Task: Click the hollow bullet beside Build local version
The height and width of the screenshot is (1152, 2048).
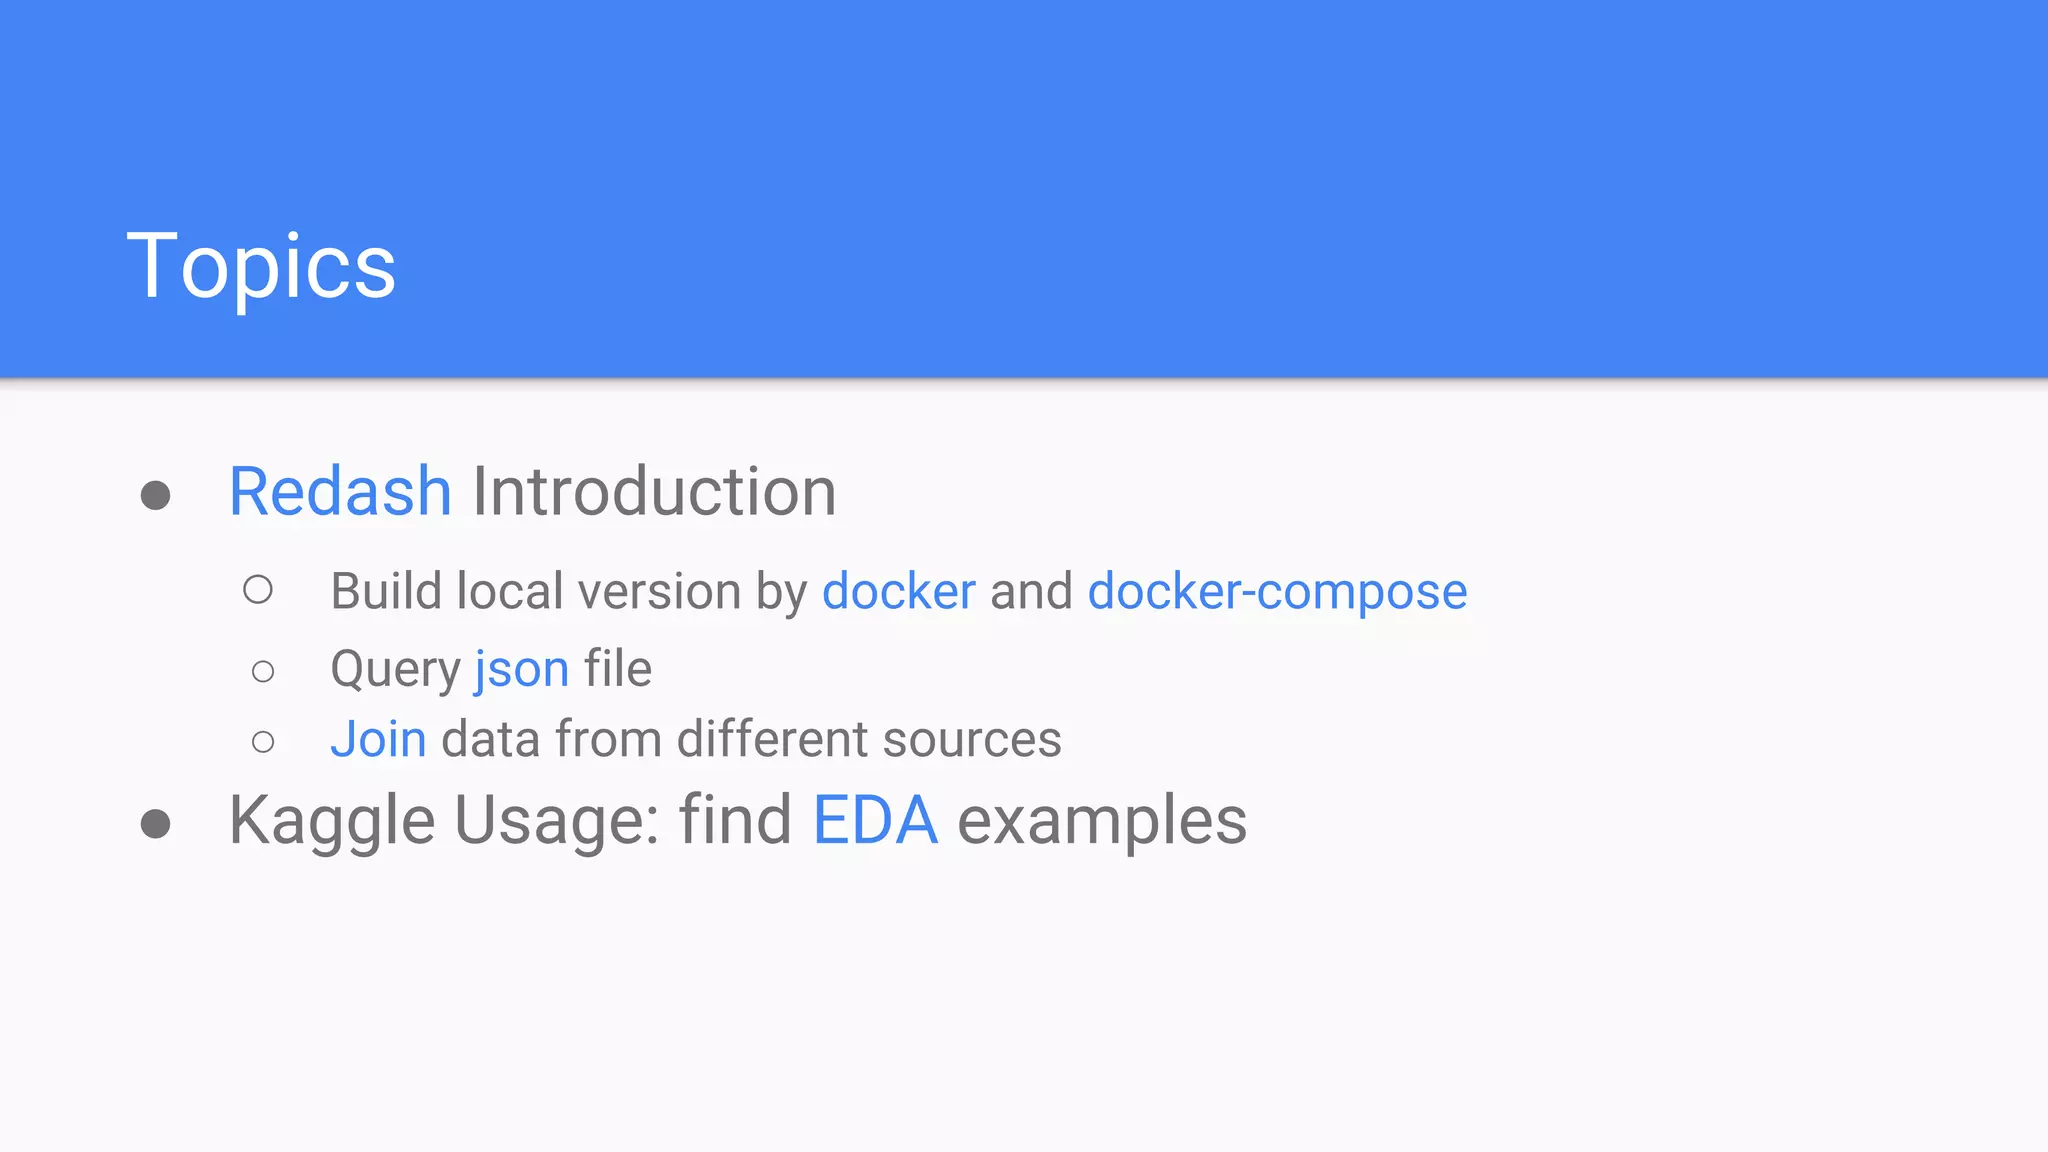Action: point(258,590)
